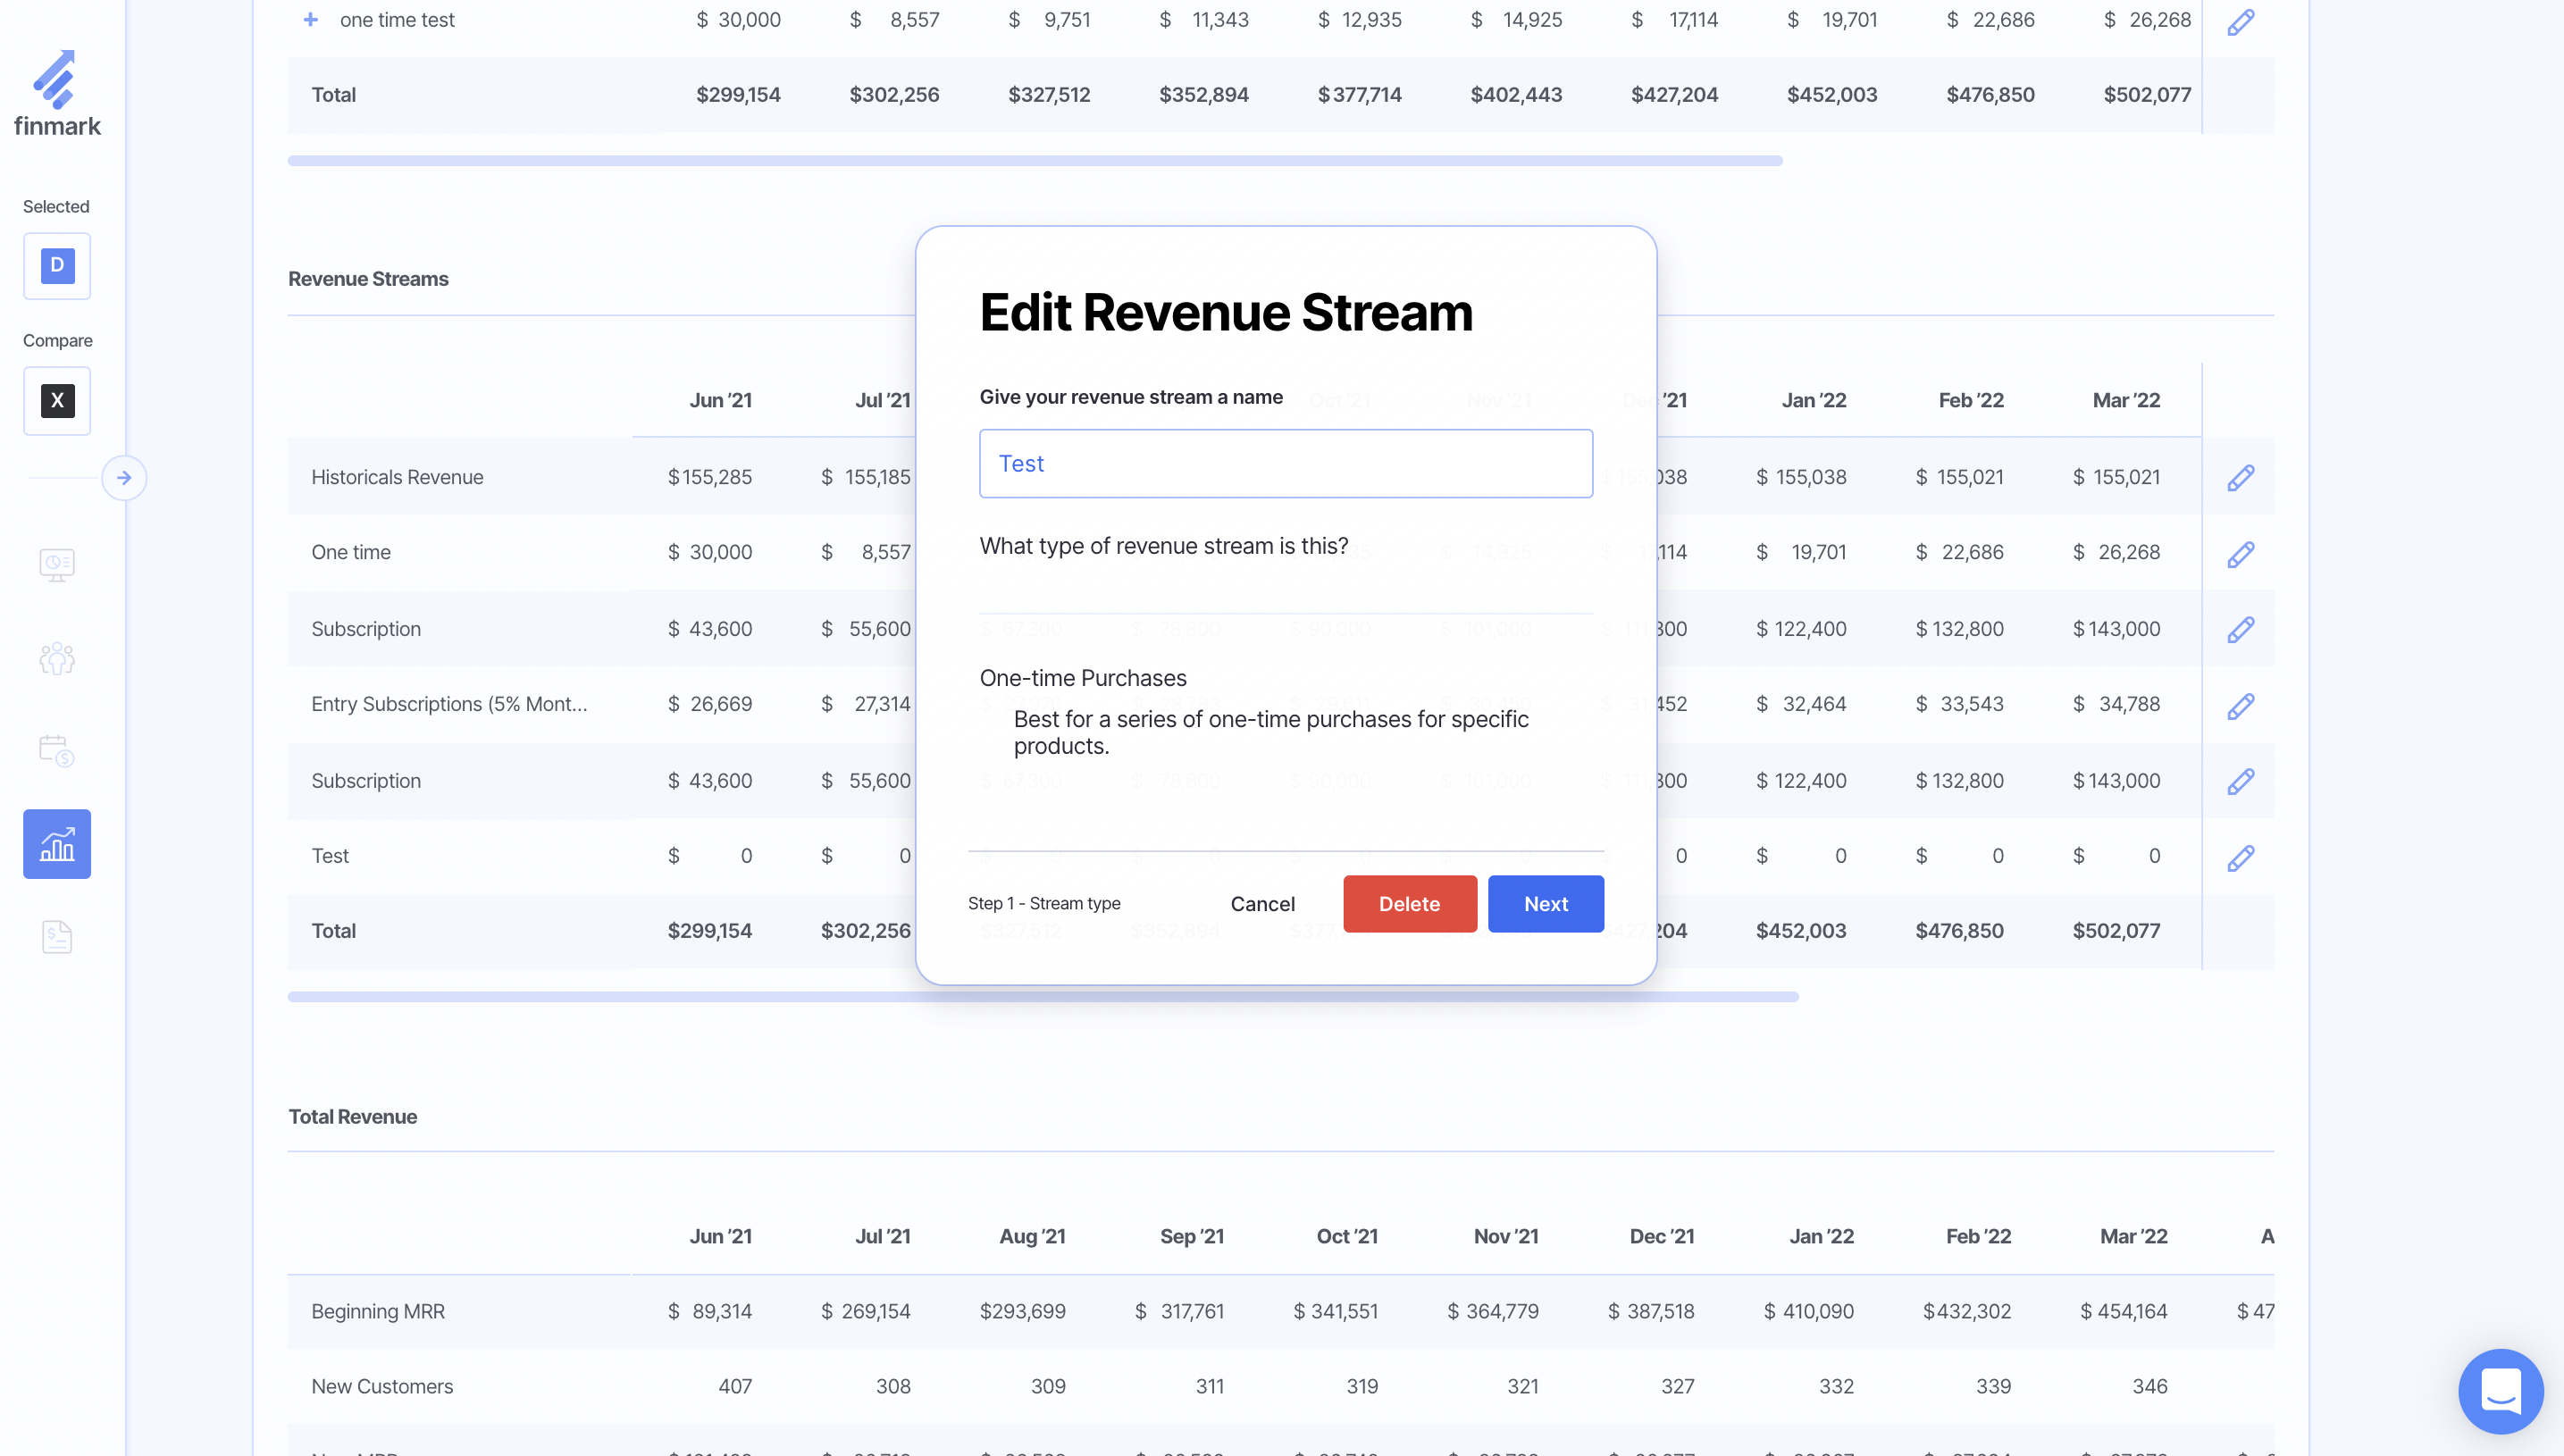The height and width of the screenshot is (1456, 2564).
Task: Expand the sidebar with arrow button
Action: [124, 478]
